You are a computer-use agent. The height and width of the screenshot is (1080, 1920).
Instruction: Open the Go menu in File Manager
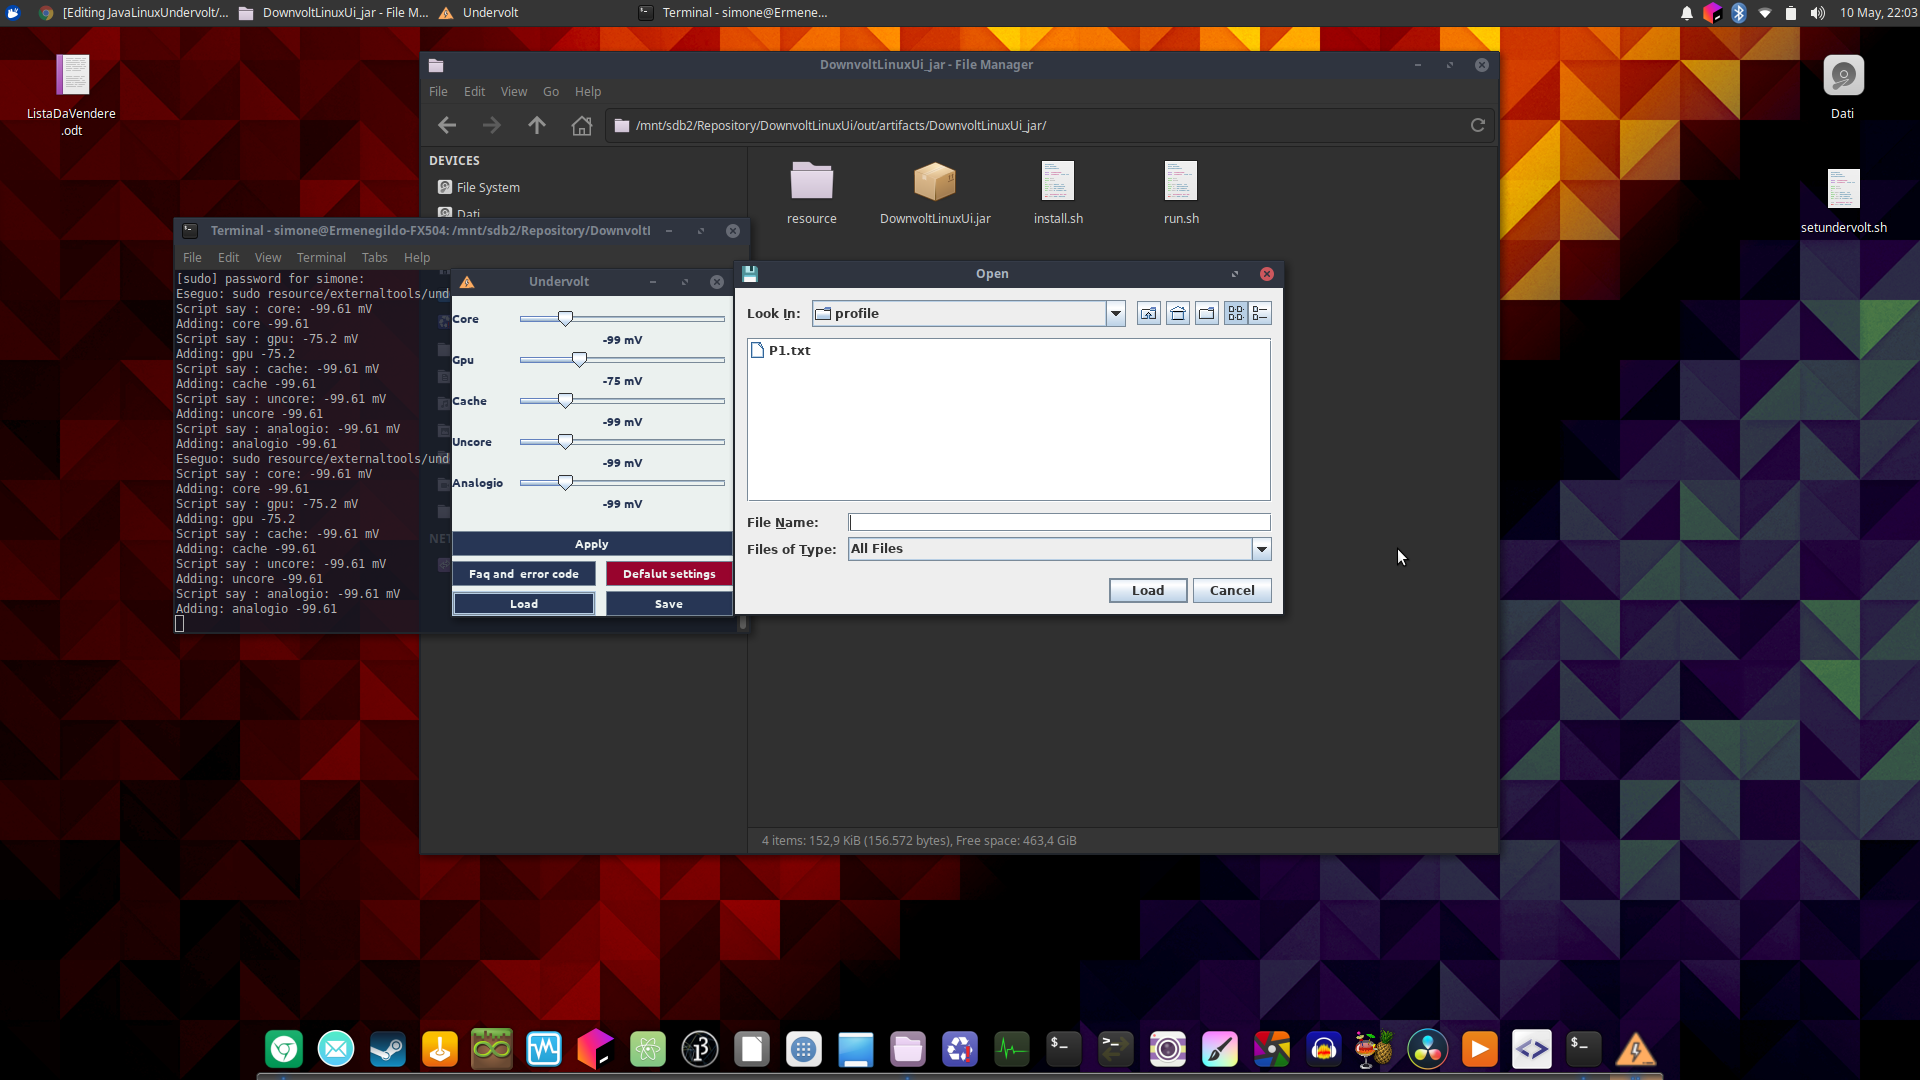[550, 92]
